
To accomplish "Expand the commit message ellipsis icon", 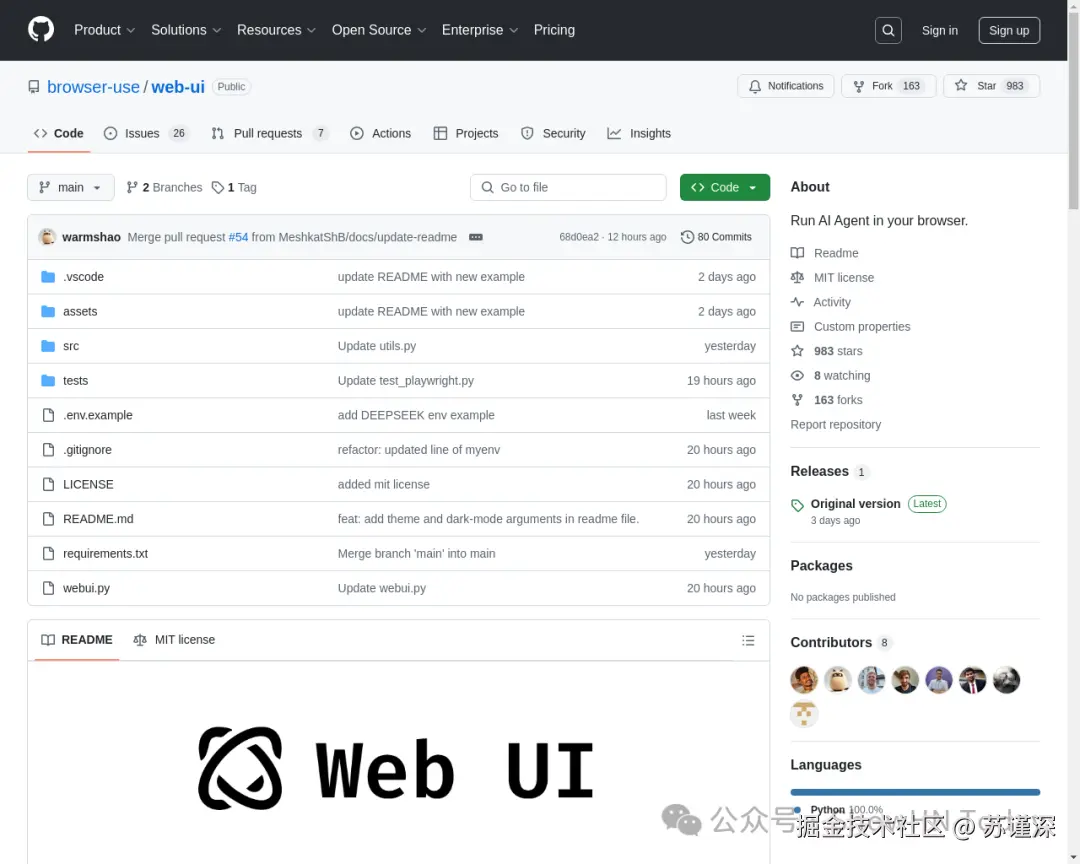I will 475,237.
